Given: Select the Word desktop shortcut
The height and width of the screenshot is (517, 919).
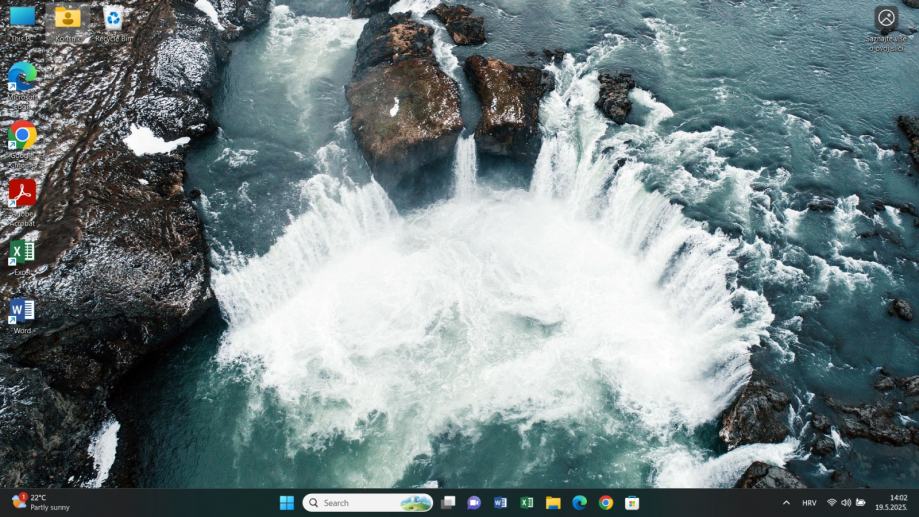Looking at the screenshot, I should tap(22, 311).
